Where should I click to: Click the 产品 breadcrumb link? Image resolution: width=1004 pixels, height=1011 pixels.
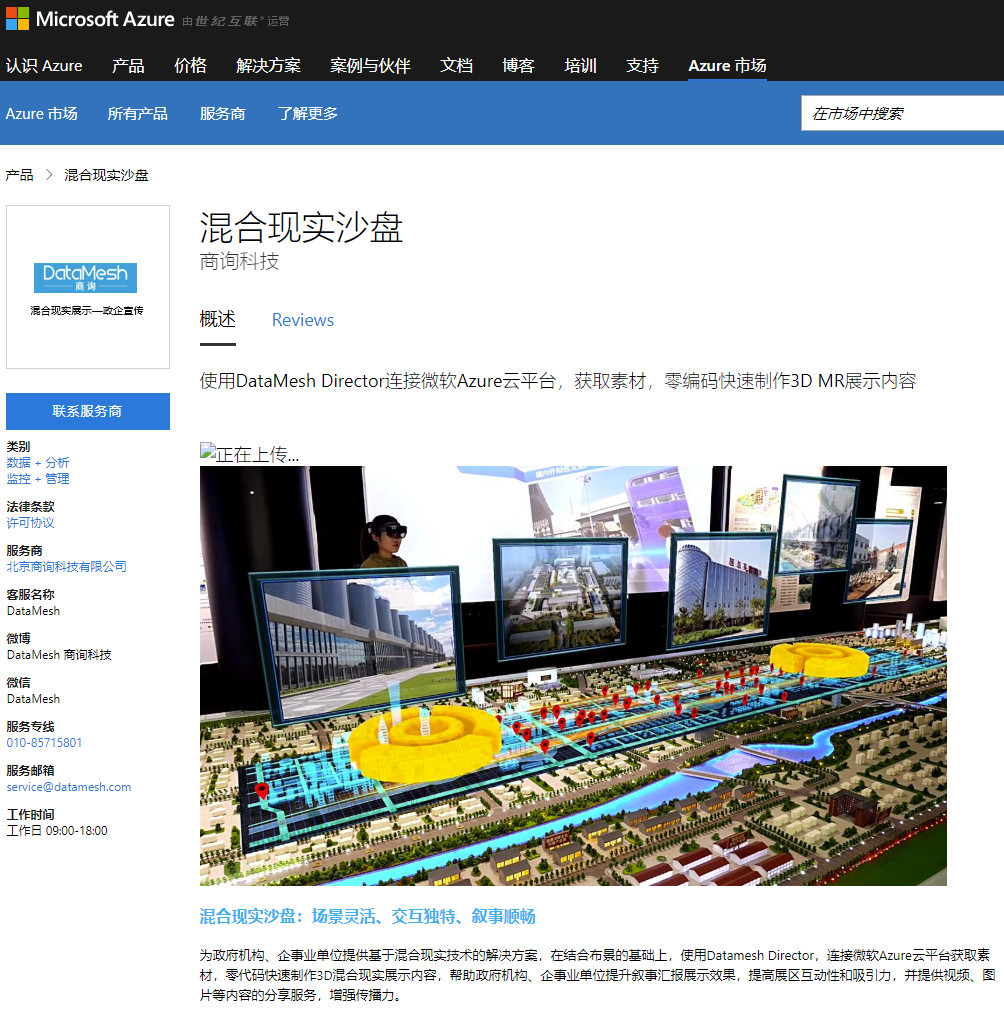click(19, 175)
